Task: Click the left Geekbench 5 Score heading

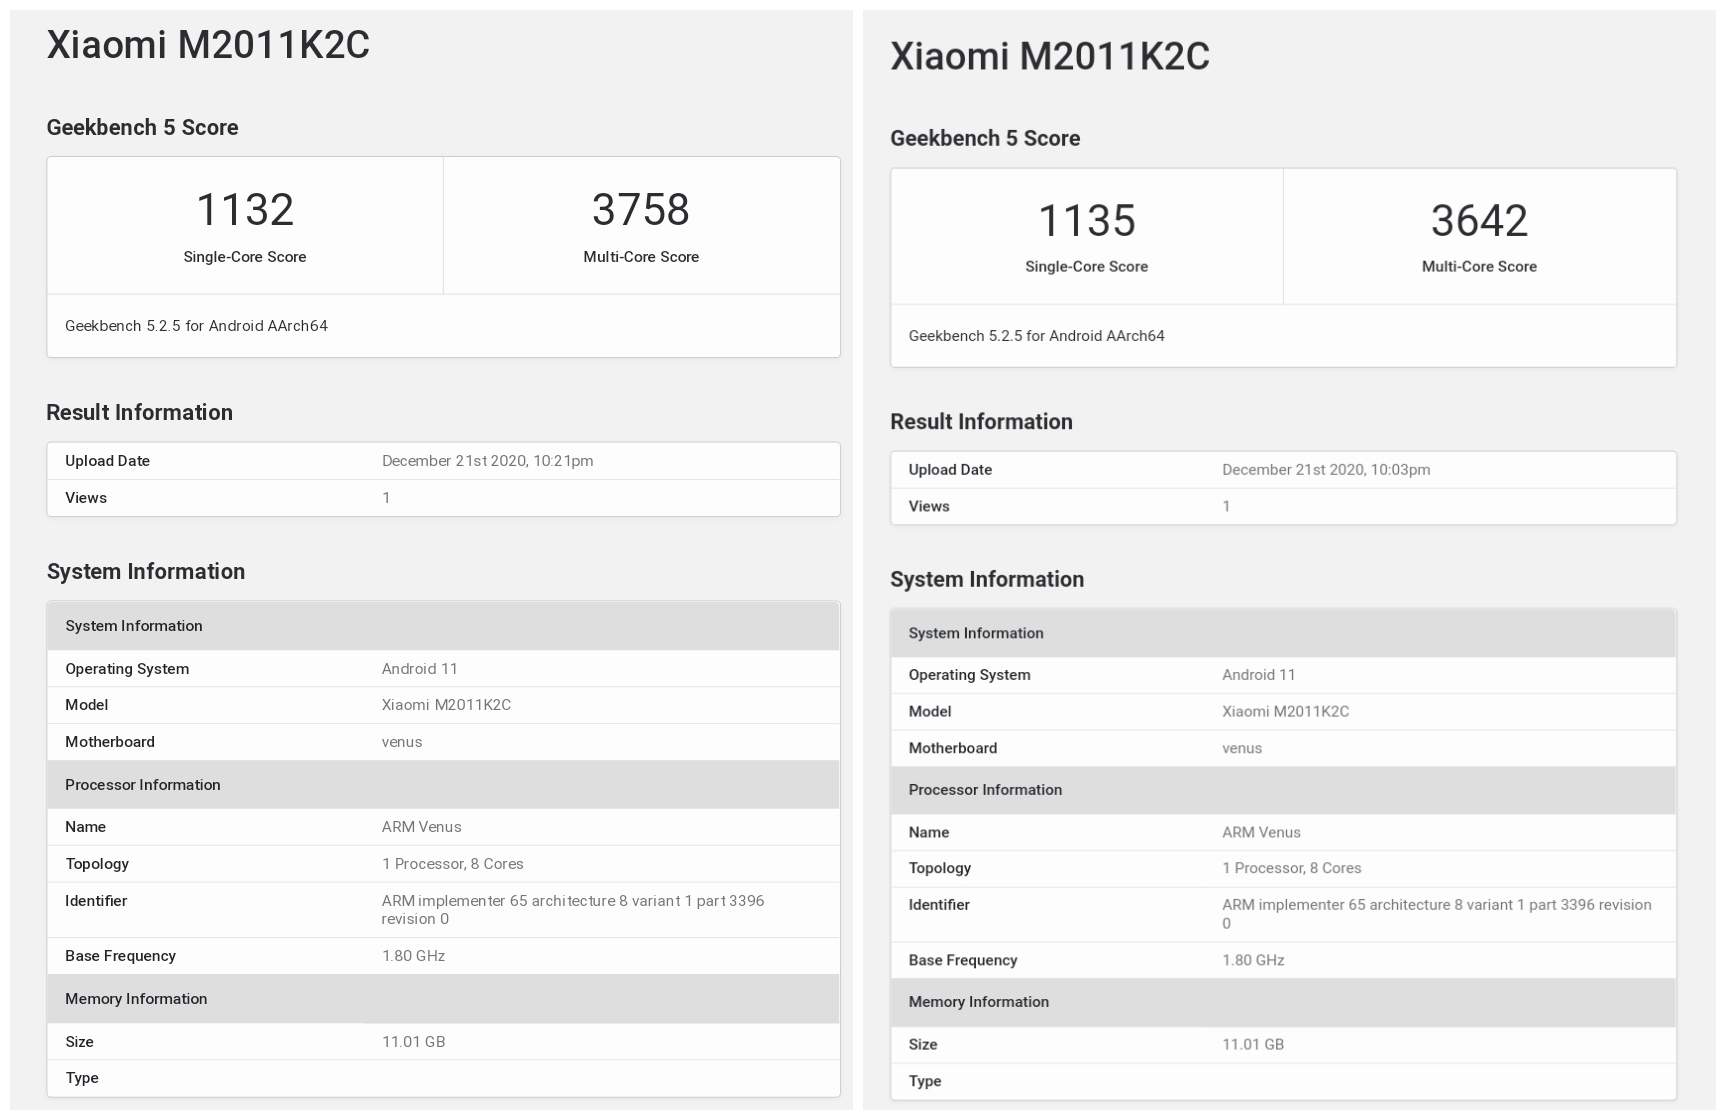Action: pyautogui.click(x=142, y=128)
